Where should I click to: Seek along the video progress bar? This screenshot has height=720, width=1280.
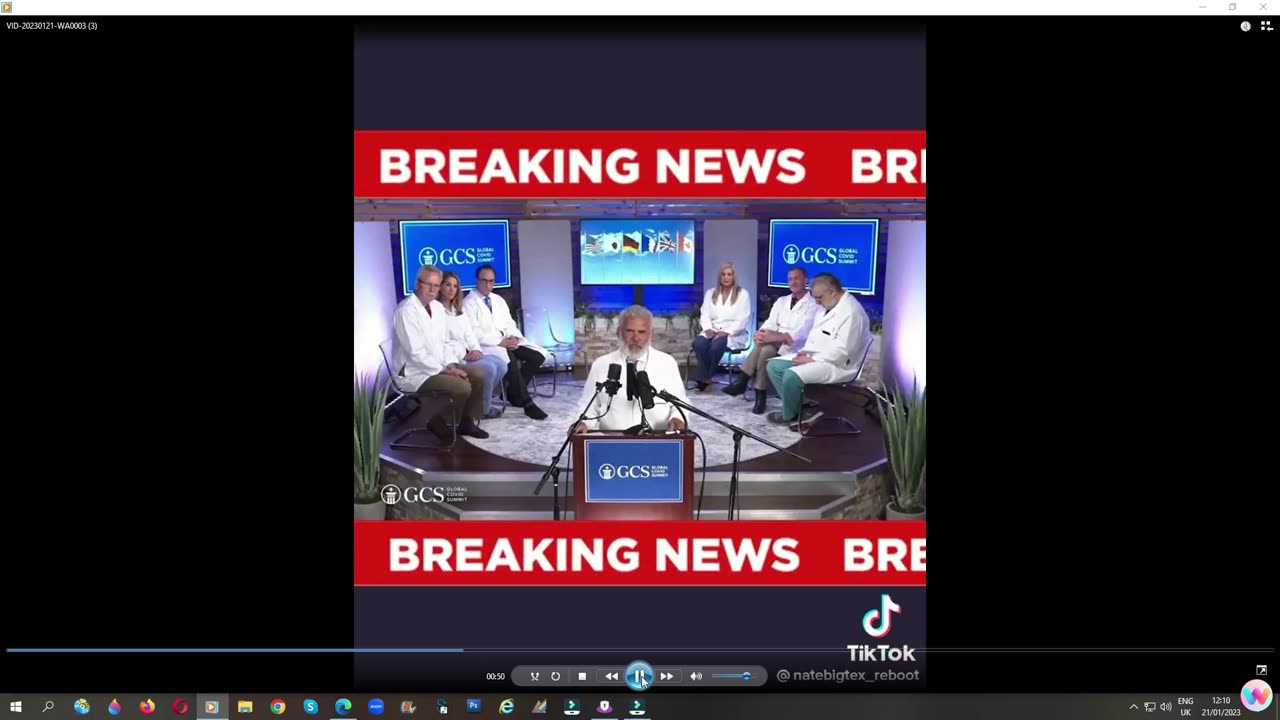[x=640, y=650]
